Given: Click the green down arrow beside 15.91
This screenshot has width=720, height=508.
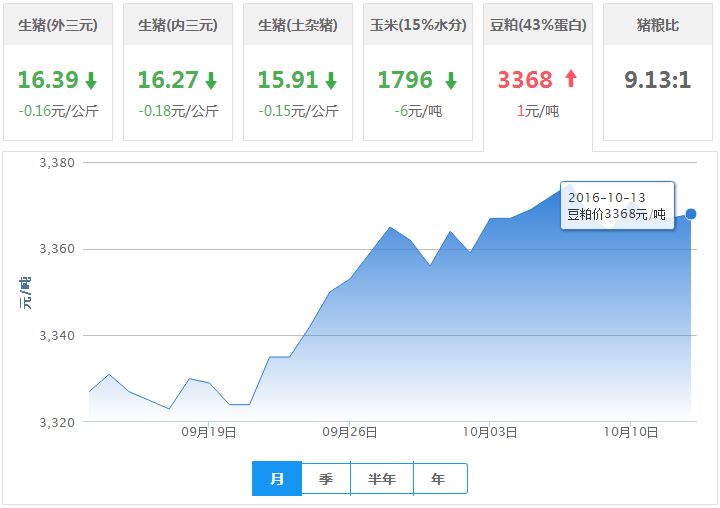Looking at the screenshot, I should point(331,80).
